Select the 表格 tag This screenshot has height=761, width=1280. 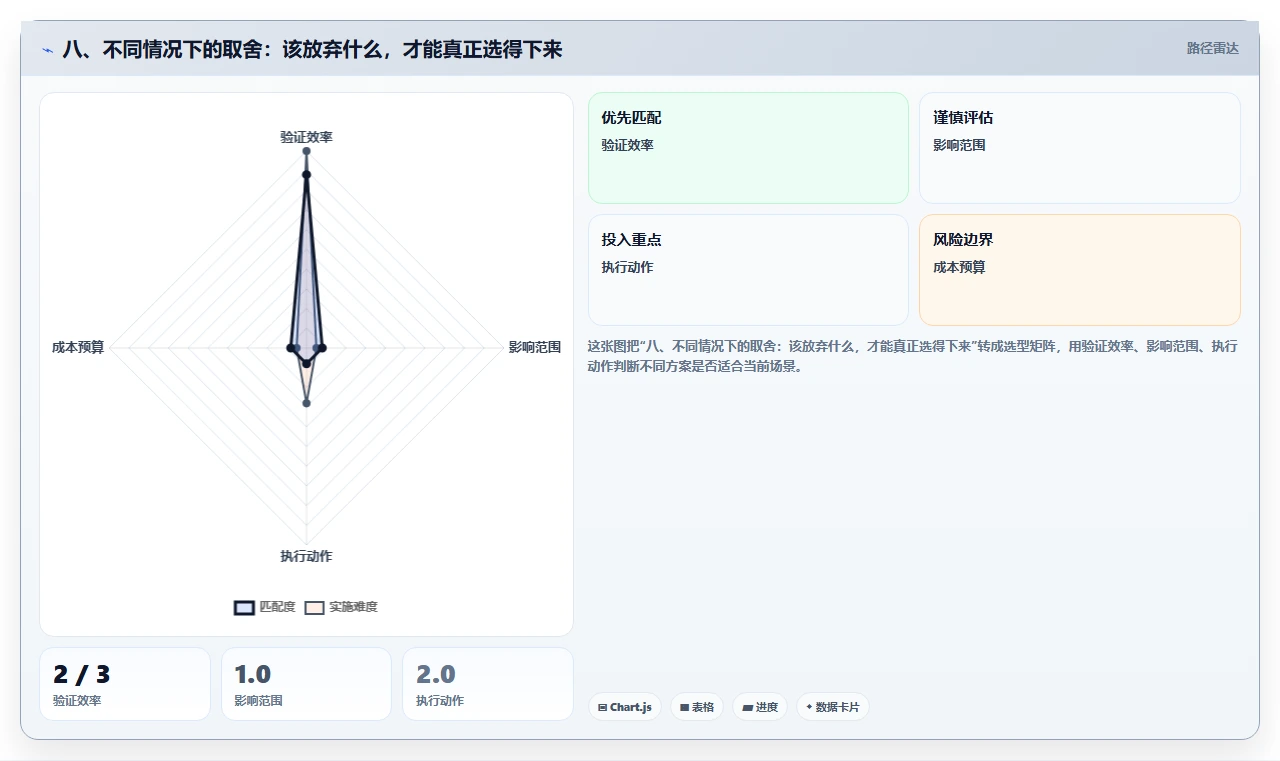coord(697,707)
